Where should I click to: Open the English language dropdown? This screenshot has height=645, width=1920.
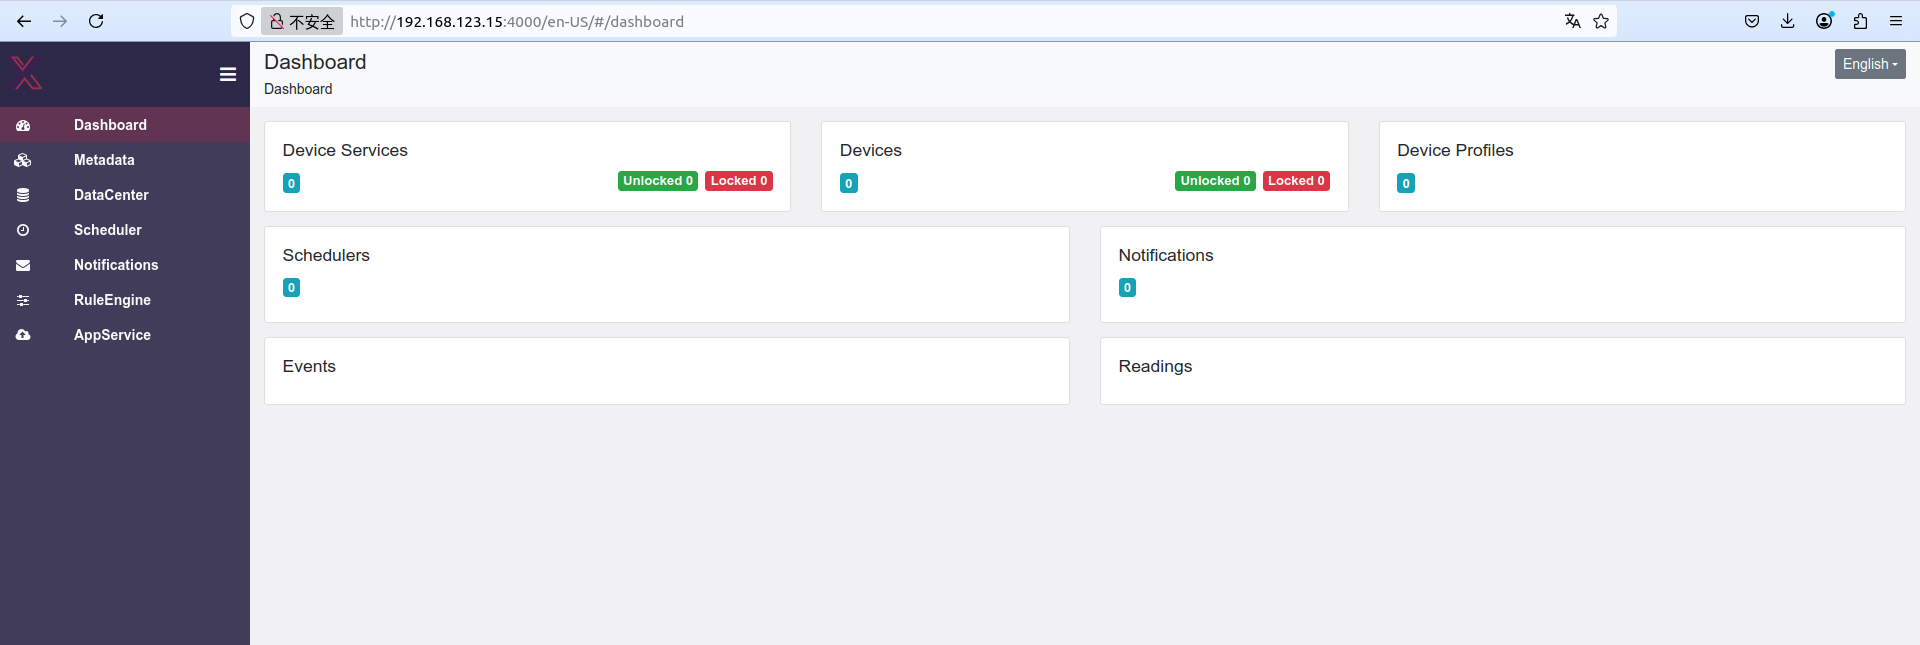coord(1869,64)
